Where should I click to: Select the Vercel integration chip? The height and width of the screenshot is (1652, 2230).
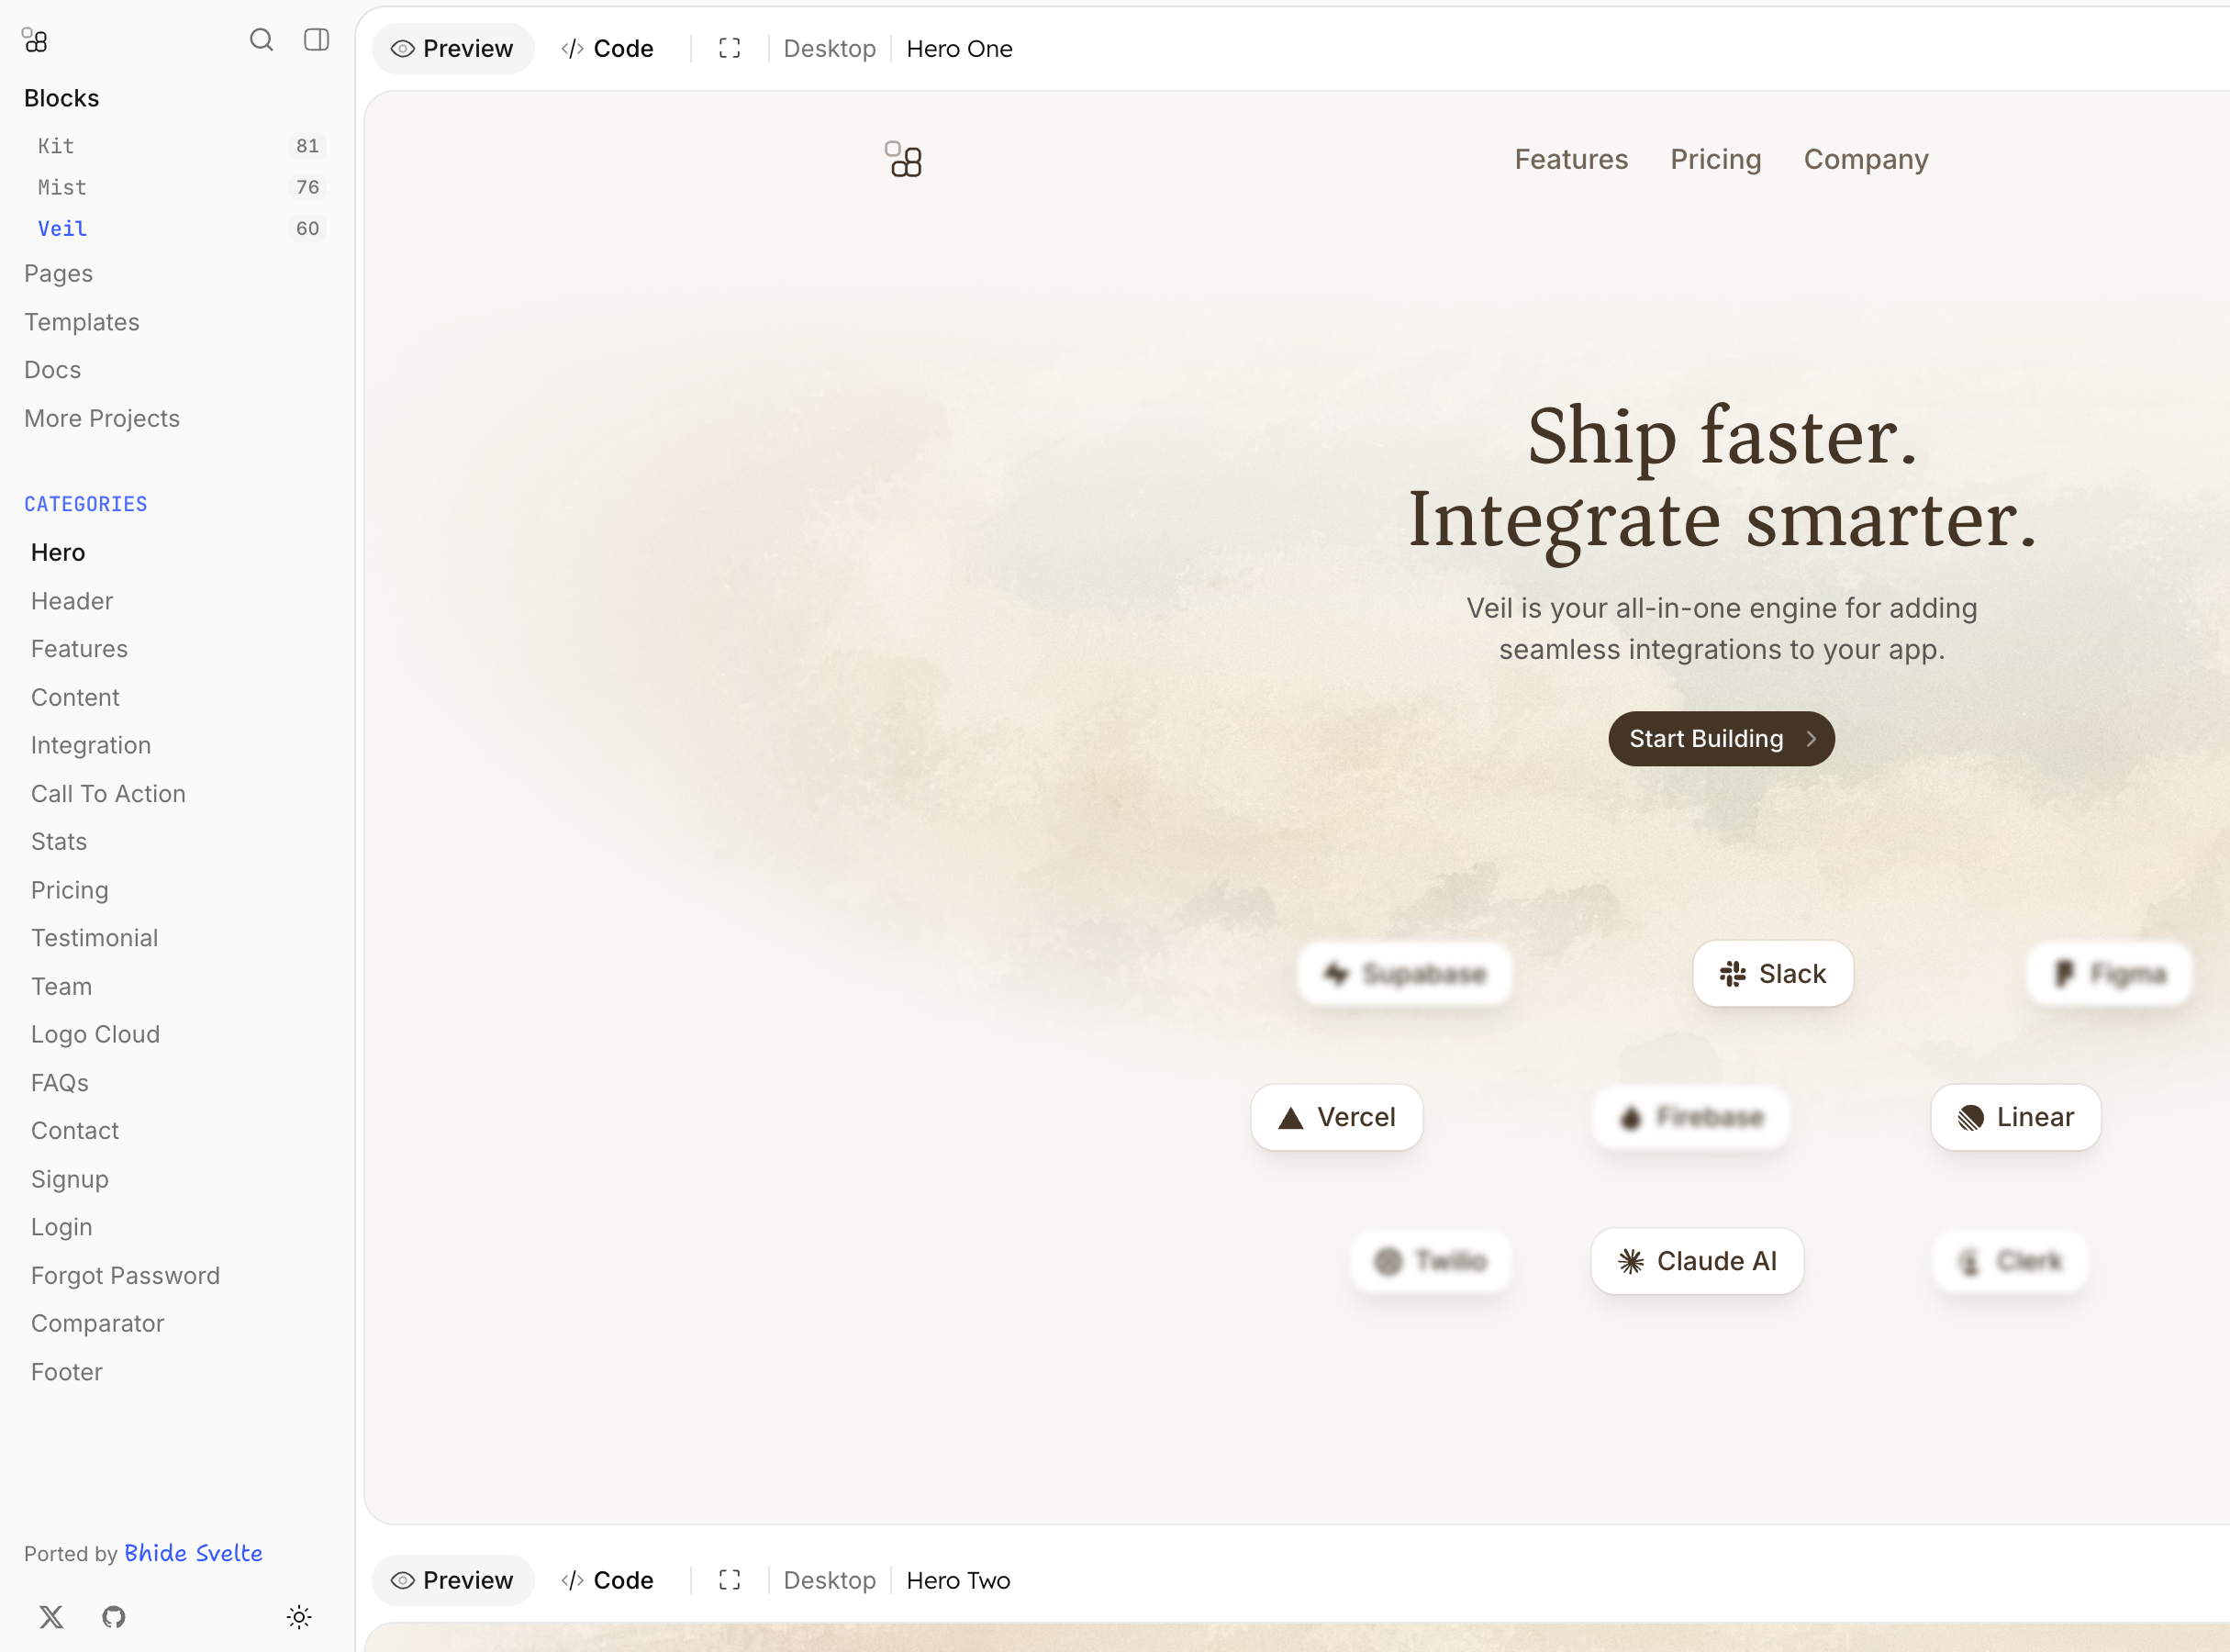[x=1336, y=1117]
